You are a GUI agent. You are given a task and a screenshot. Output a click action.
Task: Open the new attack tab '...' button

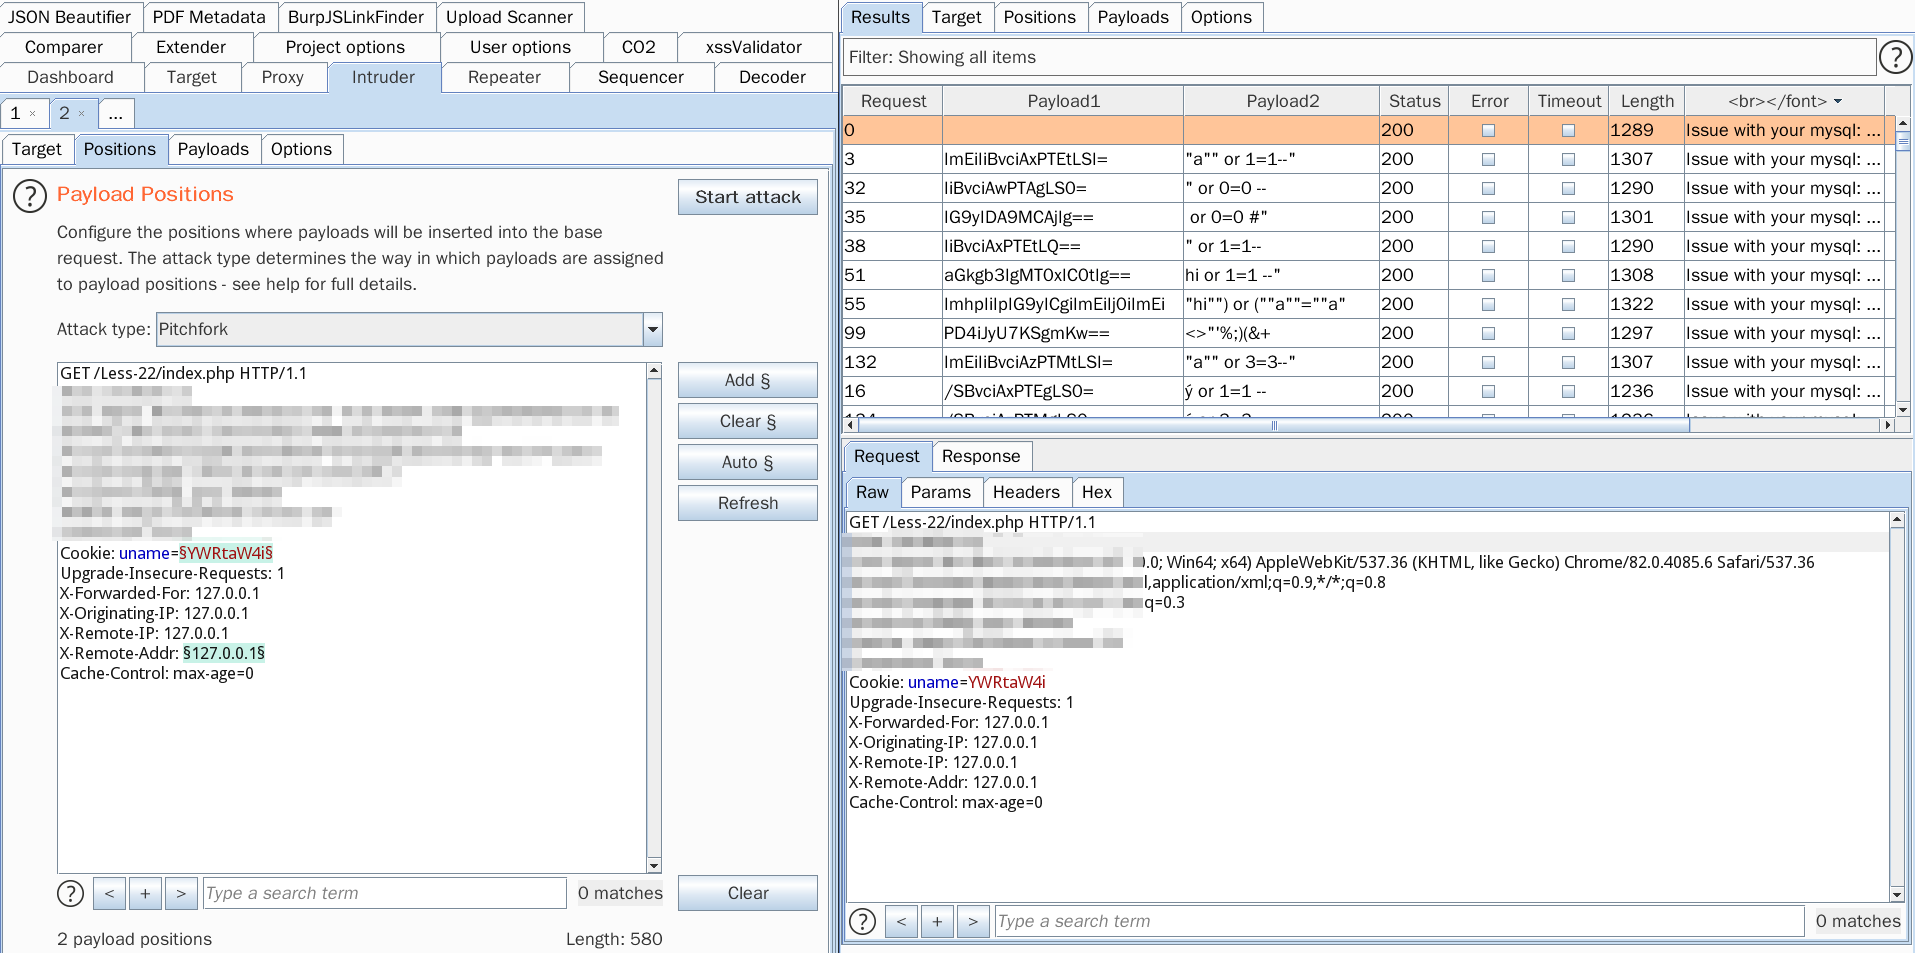click(x=116, y=113)
